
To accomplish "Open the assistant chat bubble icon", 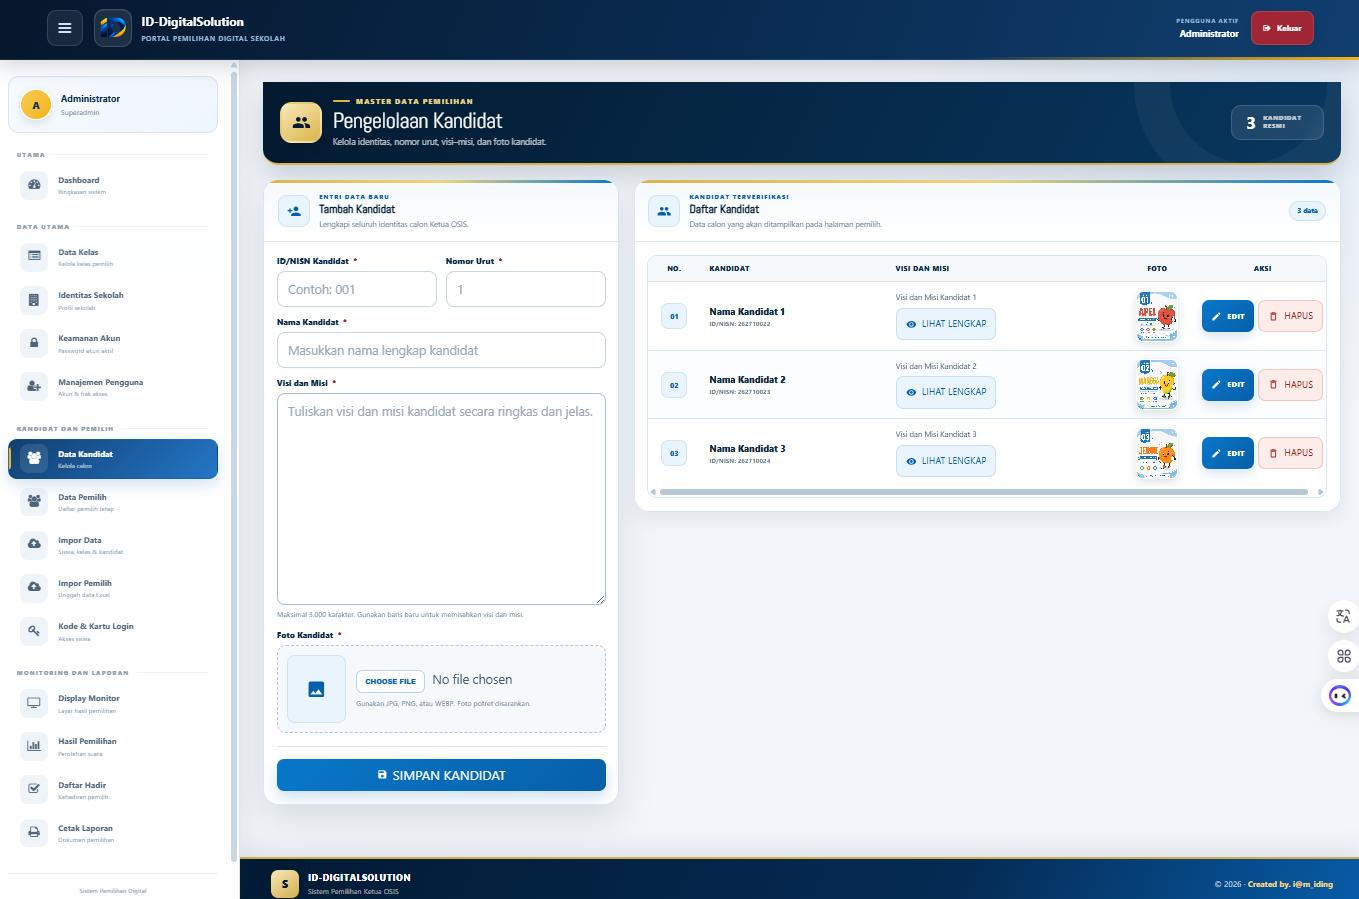I will tap(1340, 695).
